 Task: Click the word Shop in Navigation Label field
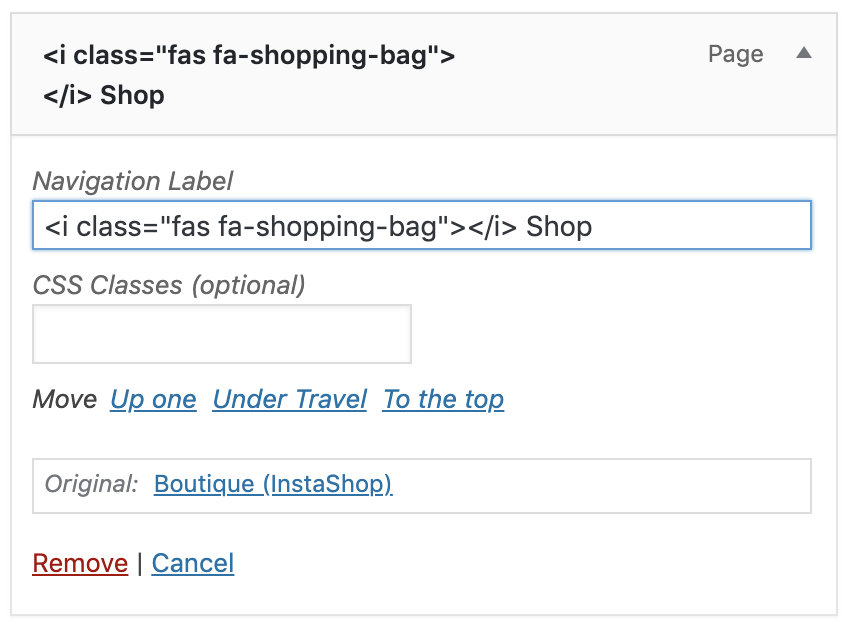click(x=559, y=227)
